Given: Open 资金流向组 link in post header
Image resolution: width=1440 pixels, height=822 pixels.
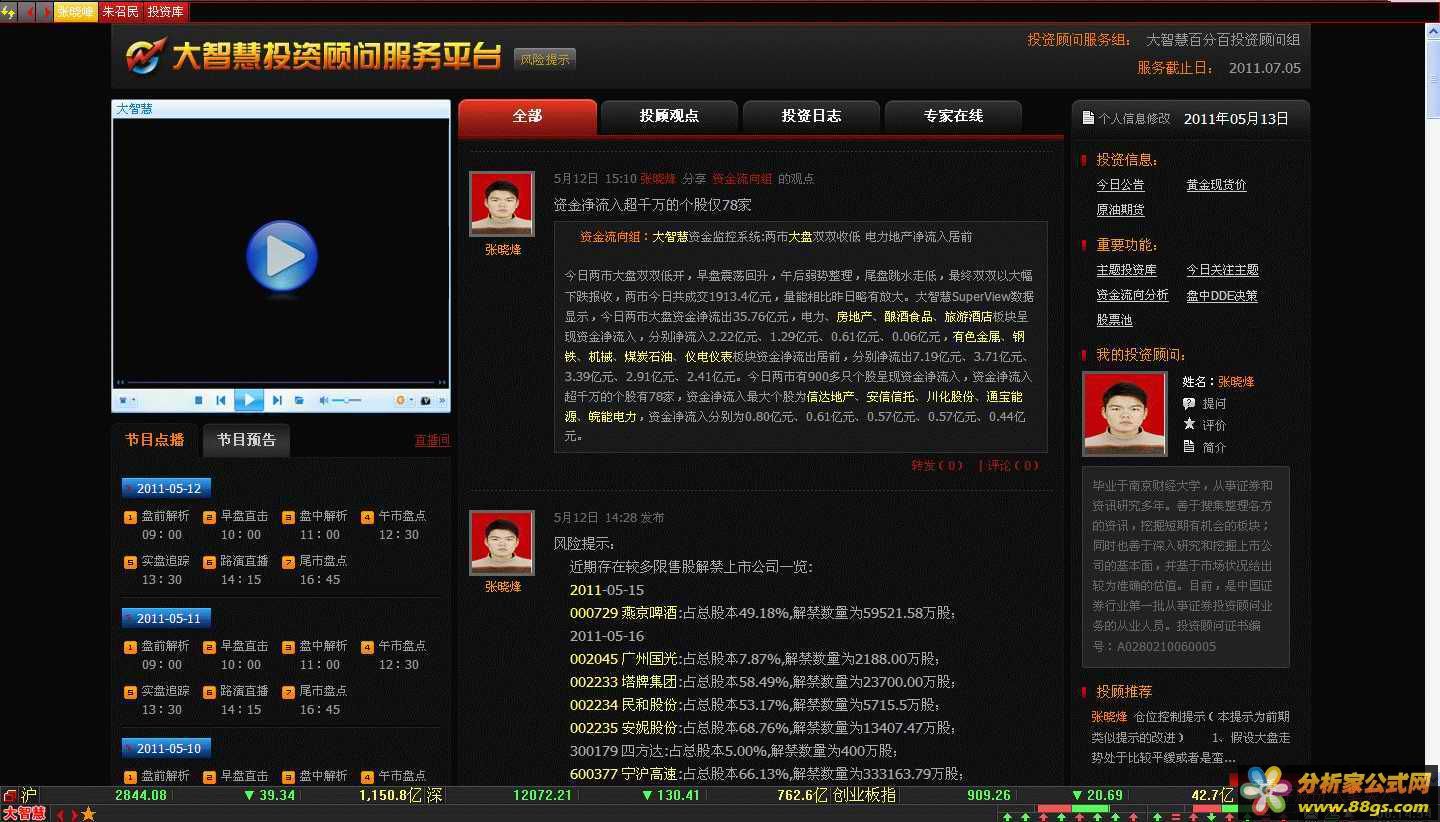Looking at the screenshot, I should [742, 179].
